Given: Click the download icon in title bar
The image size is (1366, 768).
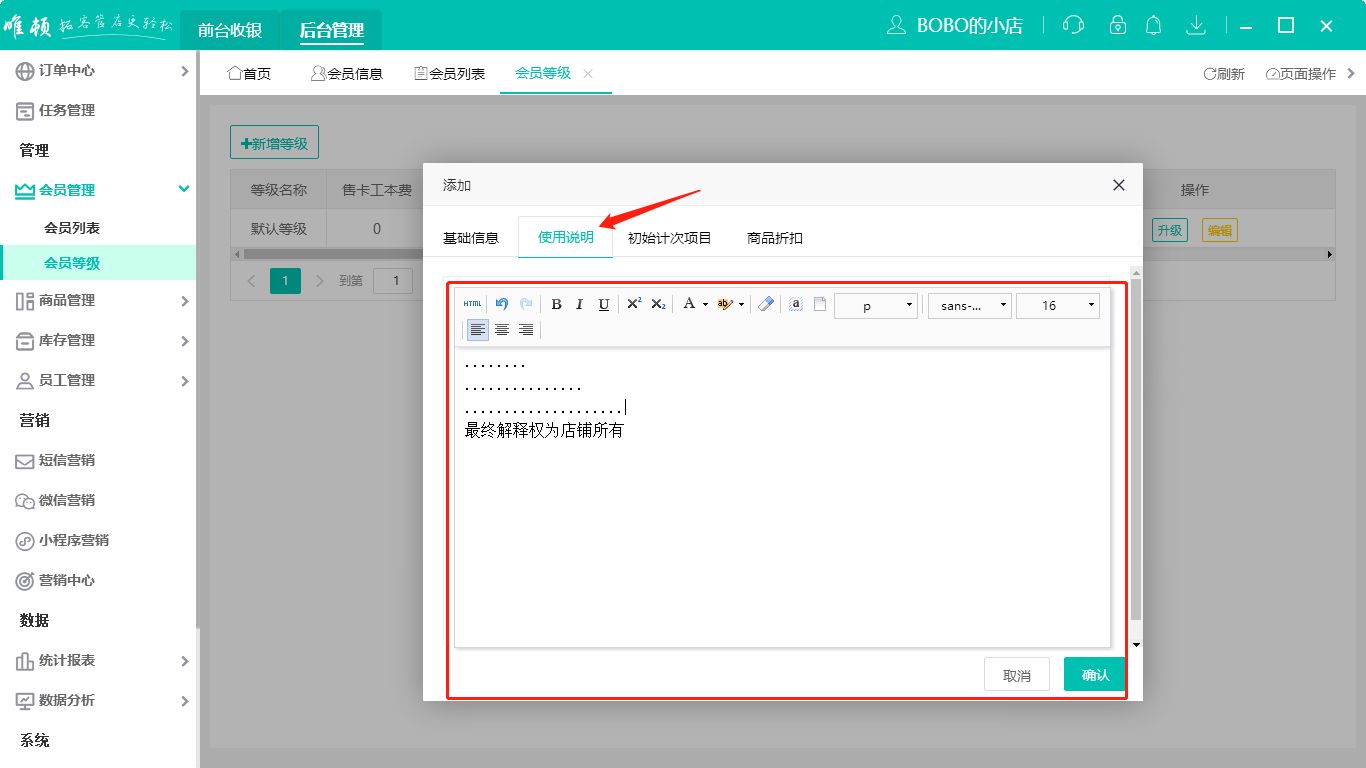Looking at the screenshot, I should [1195, 25].
